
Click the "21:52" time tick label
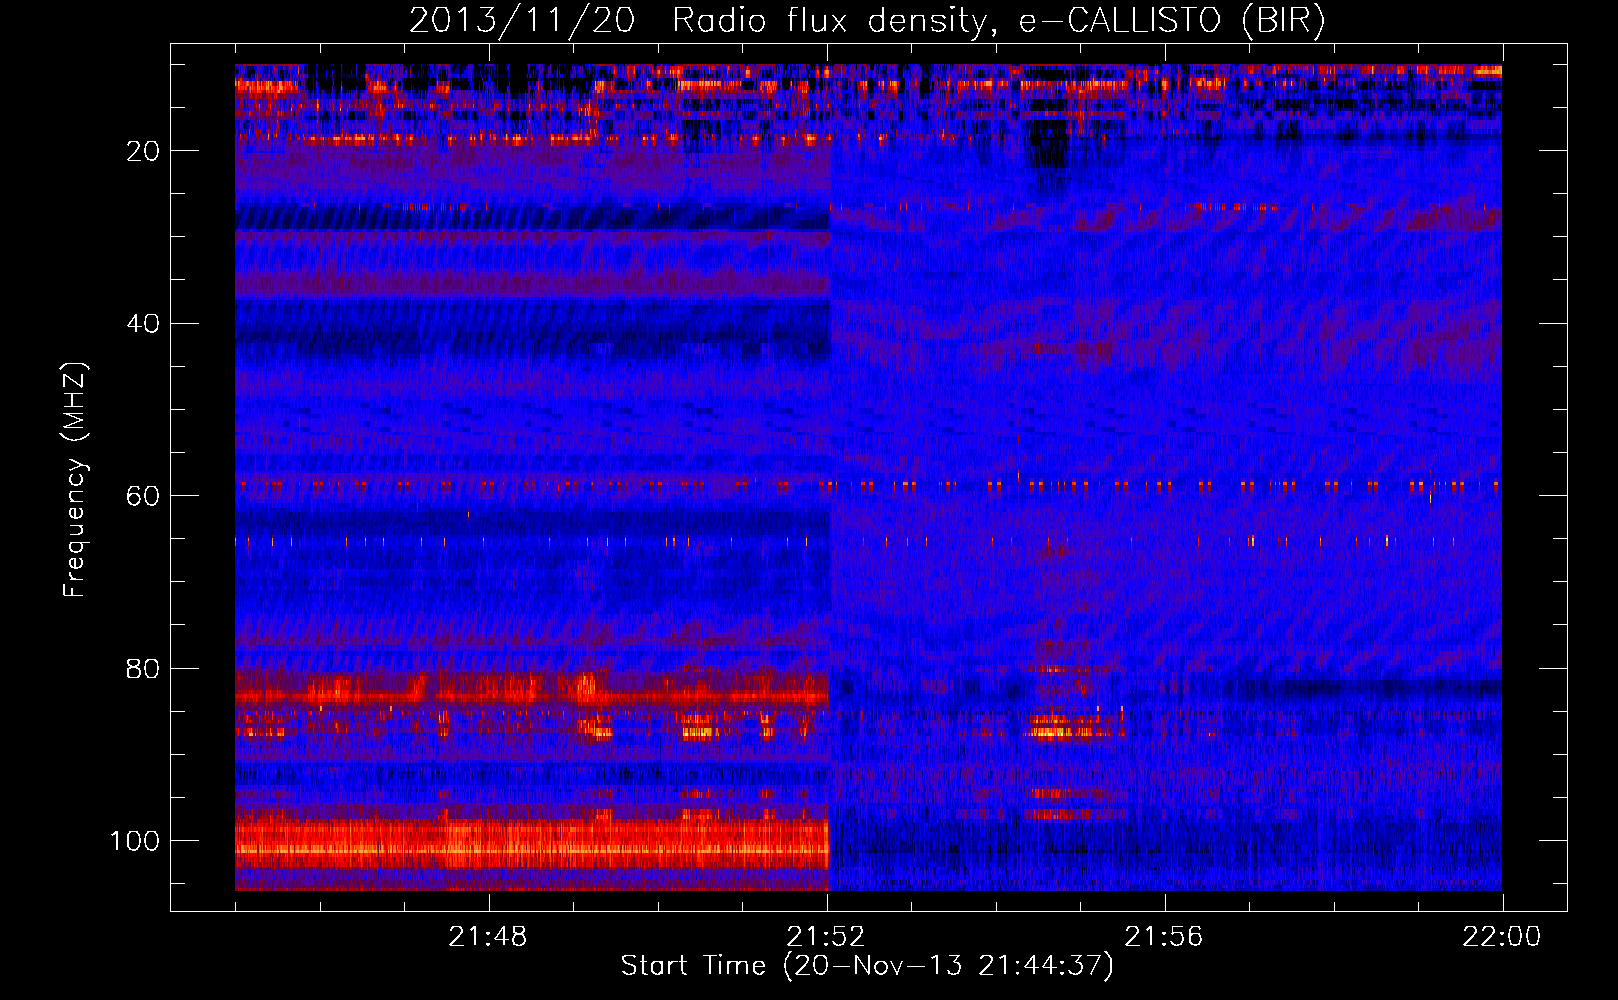(826, 937)
